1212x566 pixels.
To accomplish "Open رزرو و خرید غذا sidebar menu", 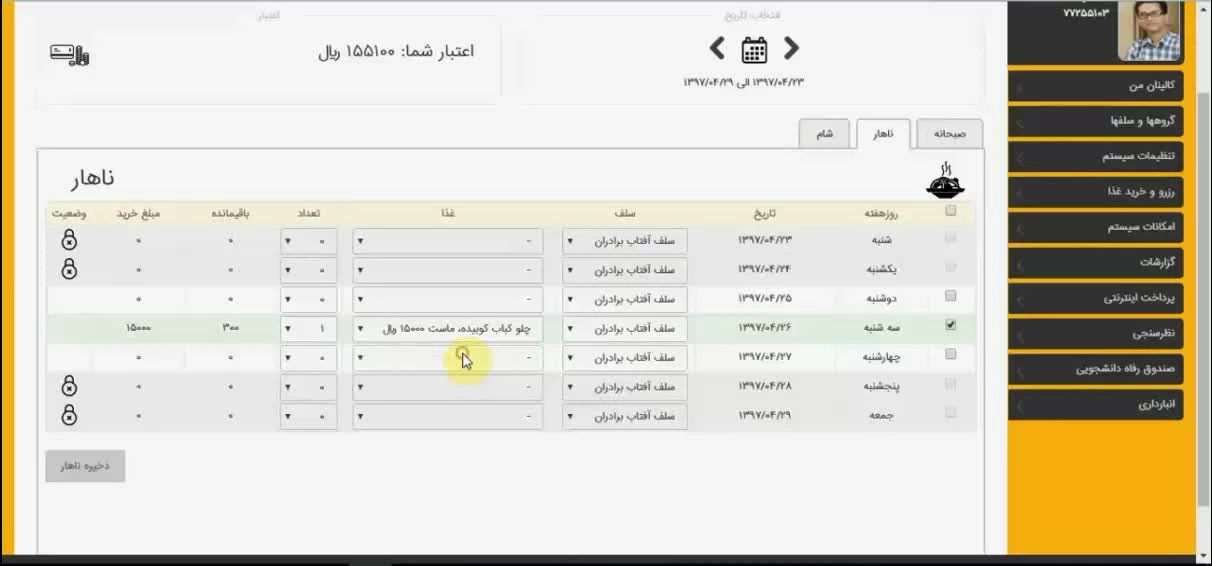I will pyautogui.click(x=1096, y=192).
